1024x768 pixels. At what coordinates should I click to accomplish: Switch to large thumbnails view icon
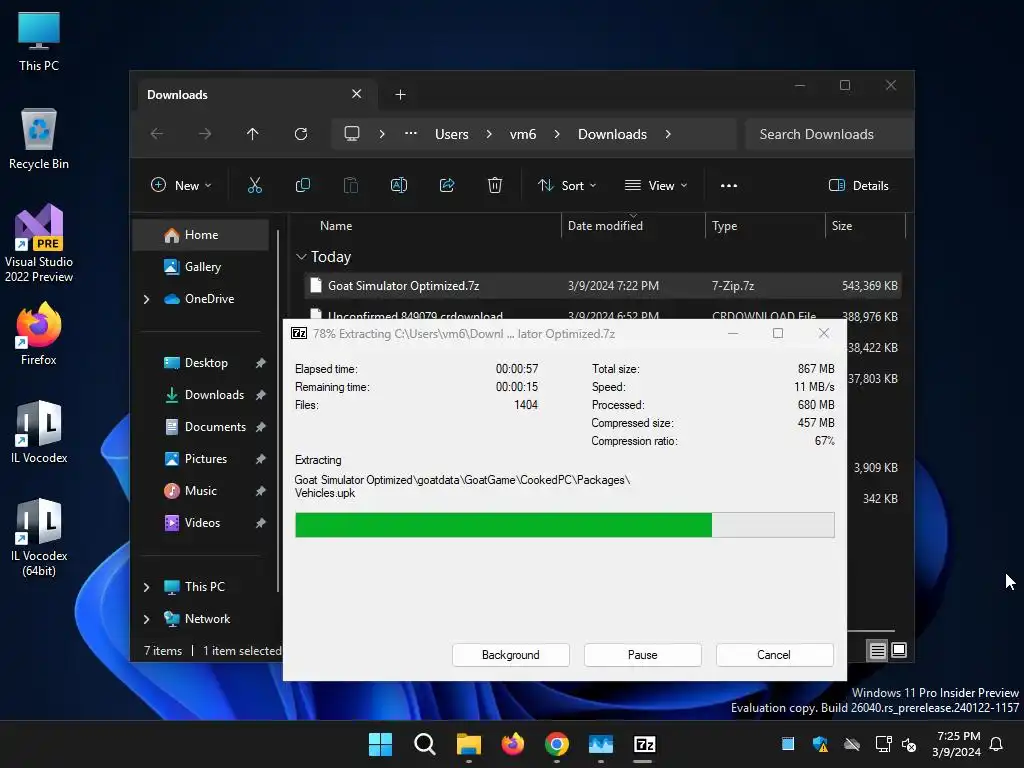[x=899, y=650]
